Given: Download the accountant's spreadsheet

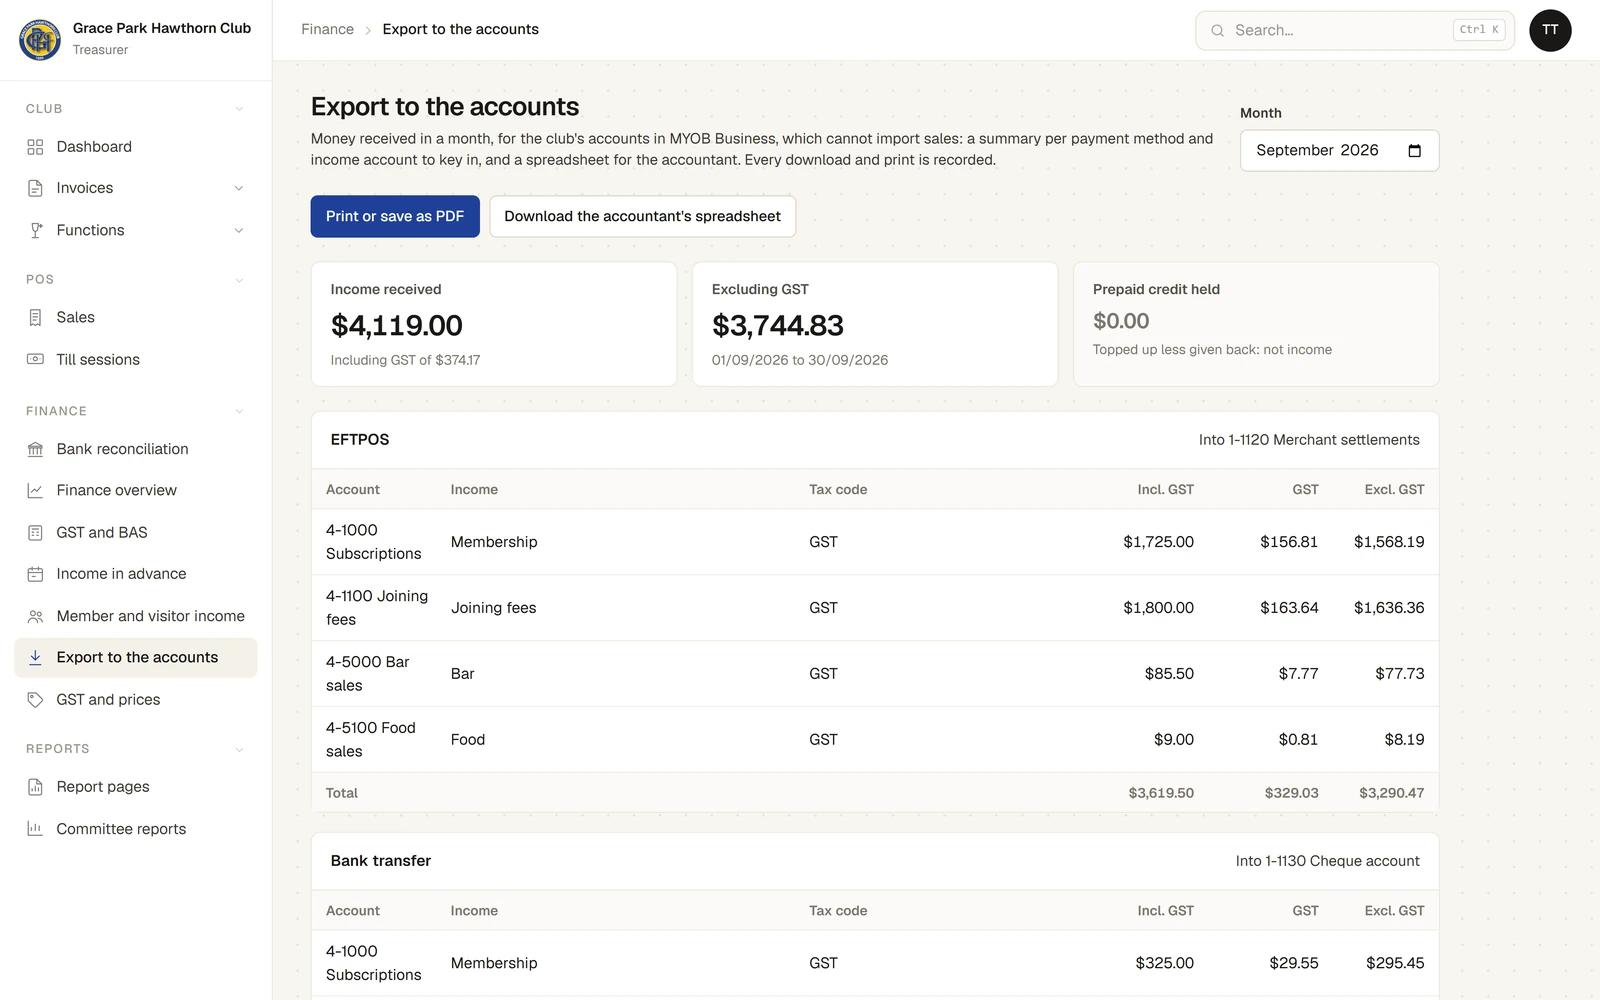Looking at the screenshot, I should (x=642, y=216).
